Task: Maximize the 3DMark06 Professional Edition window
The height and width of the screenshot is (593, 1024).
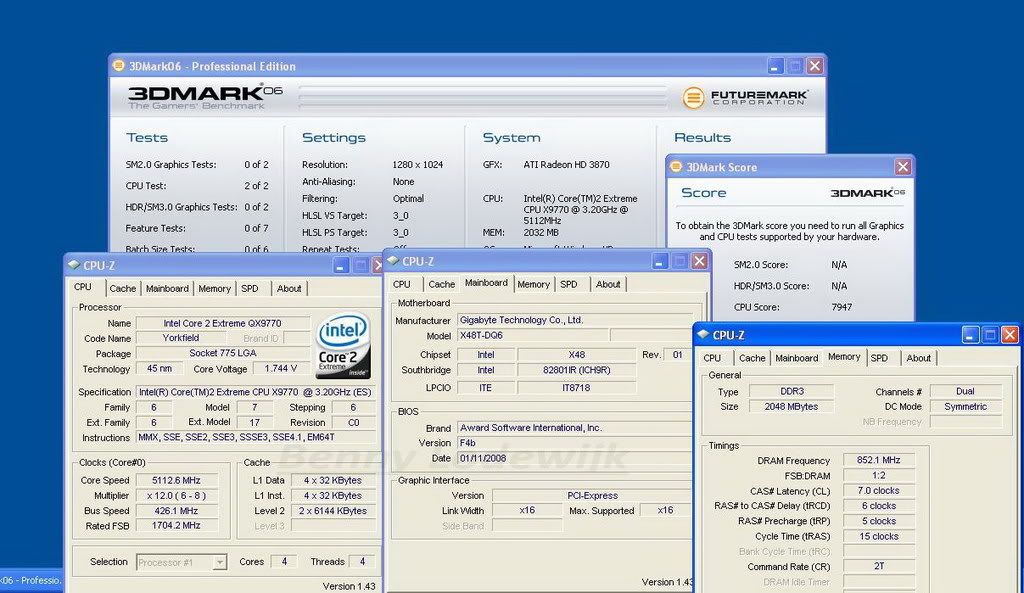Action: click(x=795, y=66)
